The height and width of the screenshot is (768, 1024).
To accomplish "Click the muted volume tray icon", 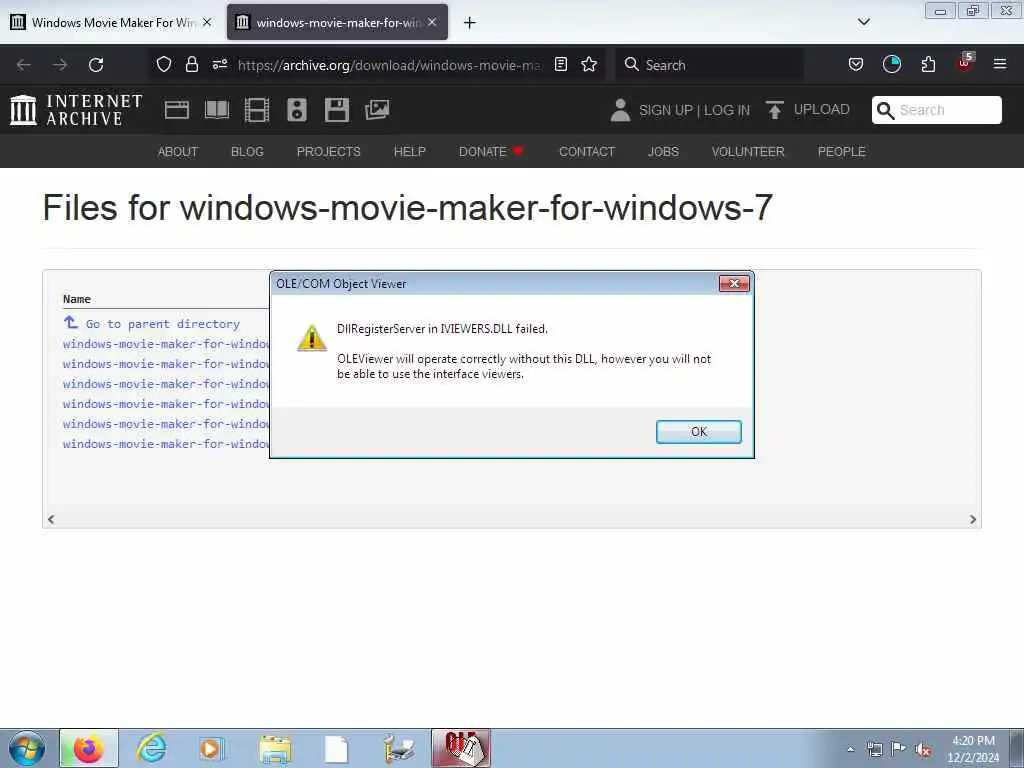I will 922,749.
